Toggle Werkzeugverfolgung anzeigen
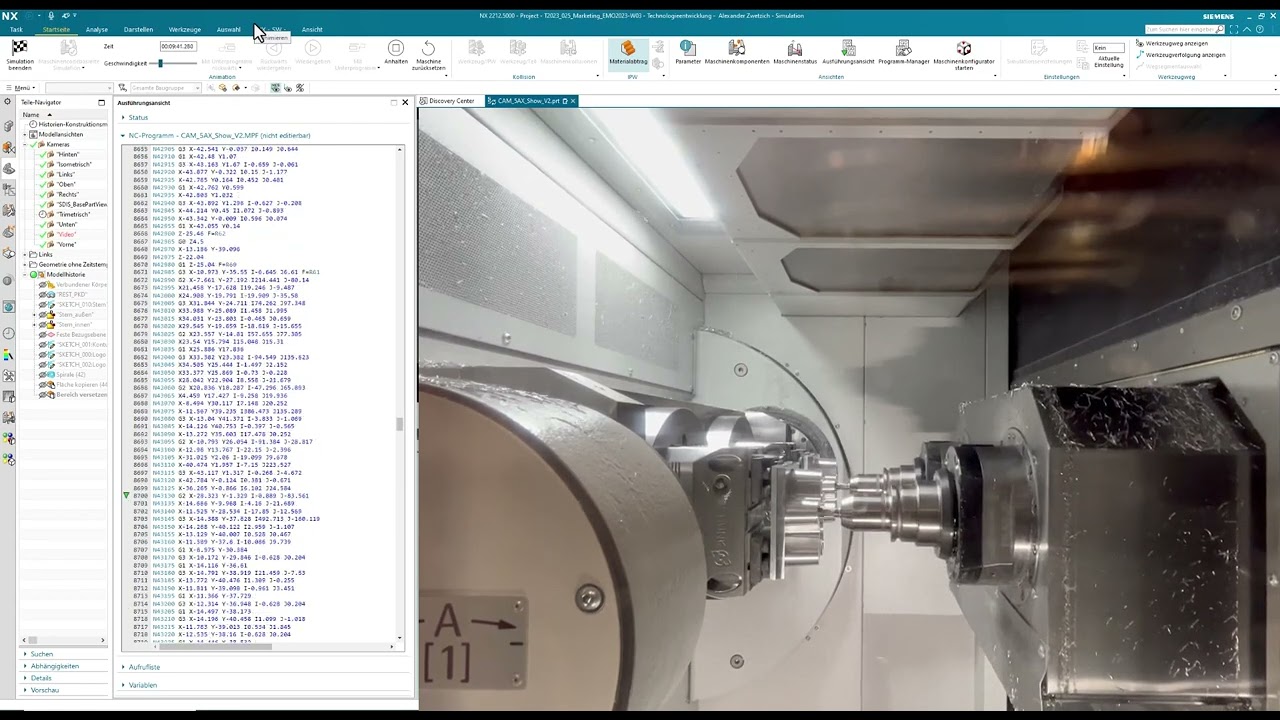This screenshot has height=720, width=1280. click(x=1181, y=55)
